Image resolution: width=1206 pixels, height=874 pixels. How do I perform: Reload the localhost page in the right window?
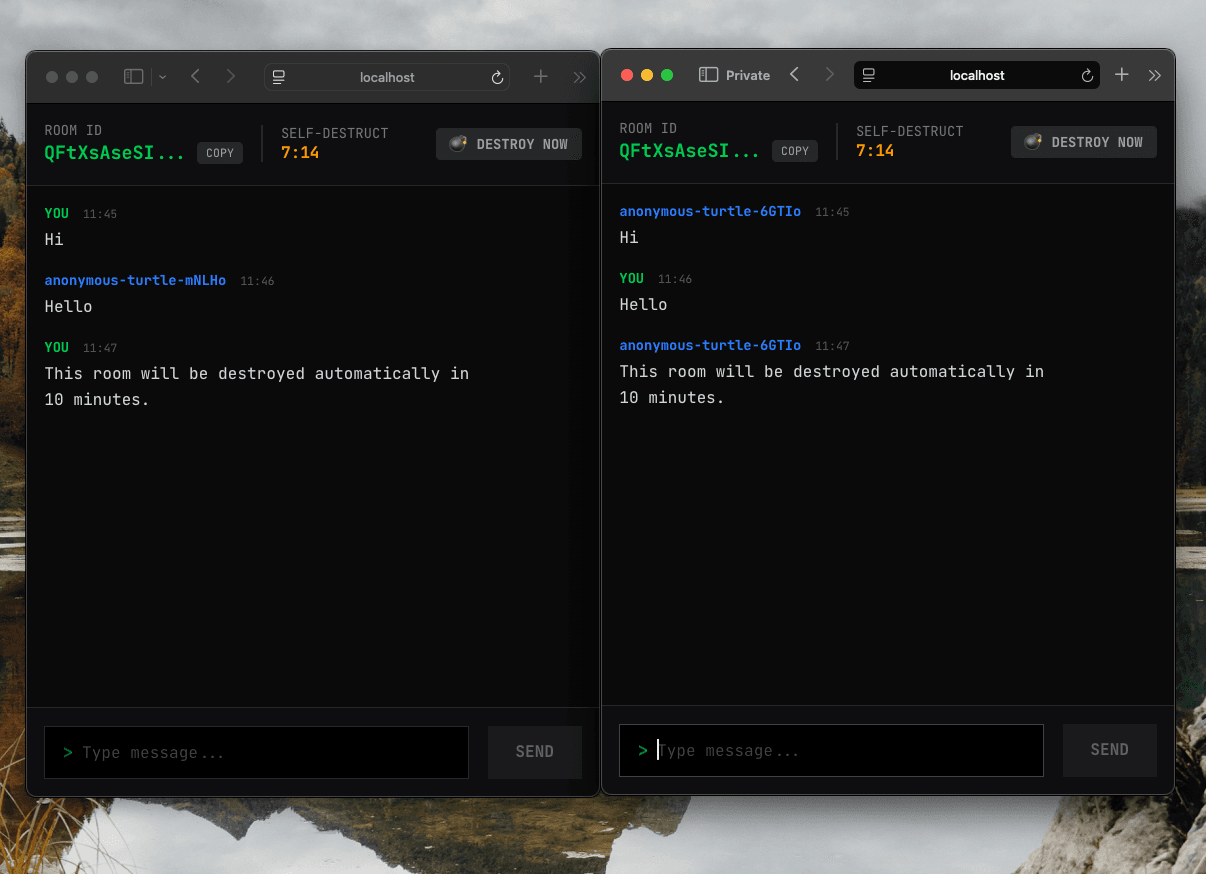tap(1087, 75)
